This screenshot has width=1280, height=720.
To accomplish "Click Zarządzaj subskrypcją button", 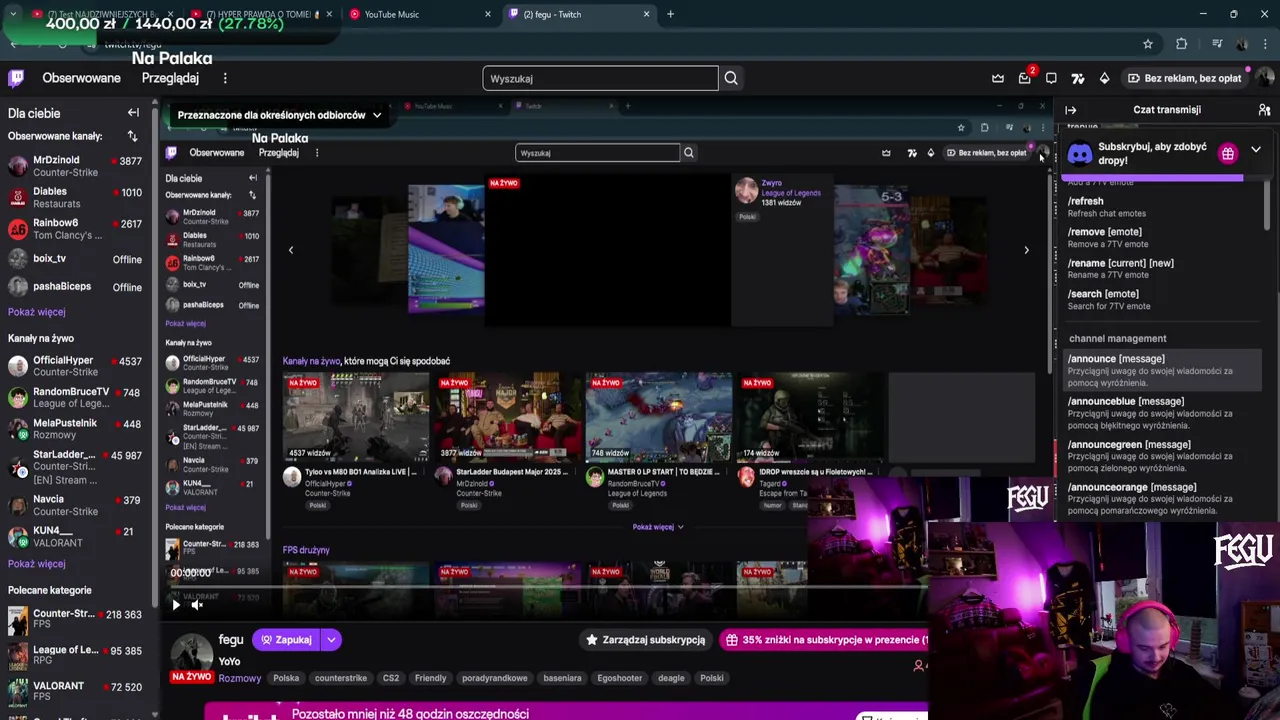I will coord(646,640).
